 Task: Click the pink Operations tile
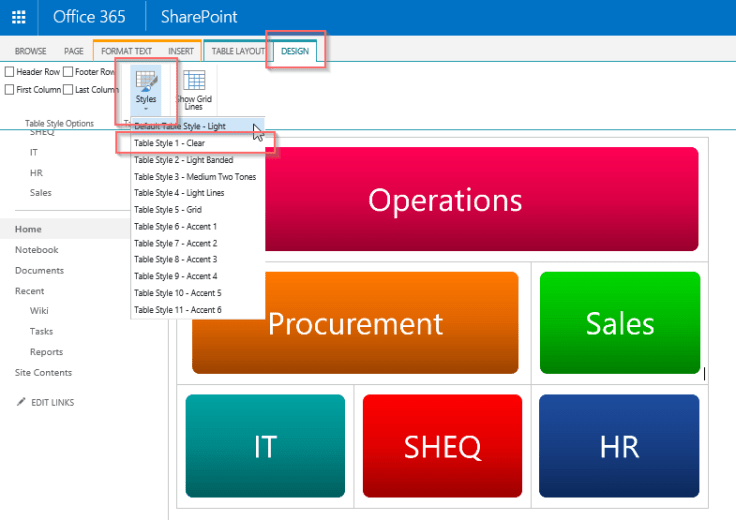click(x=445, y=199)
